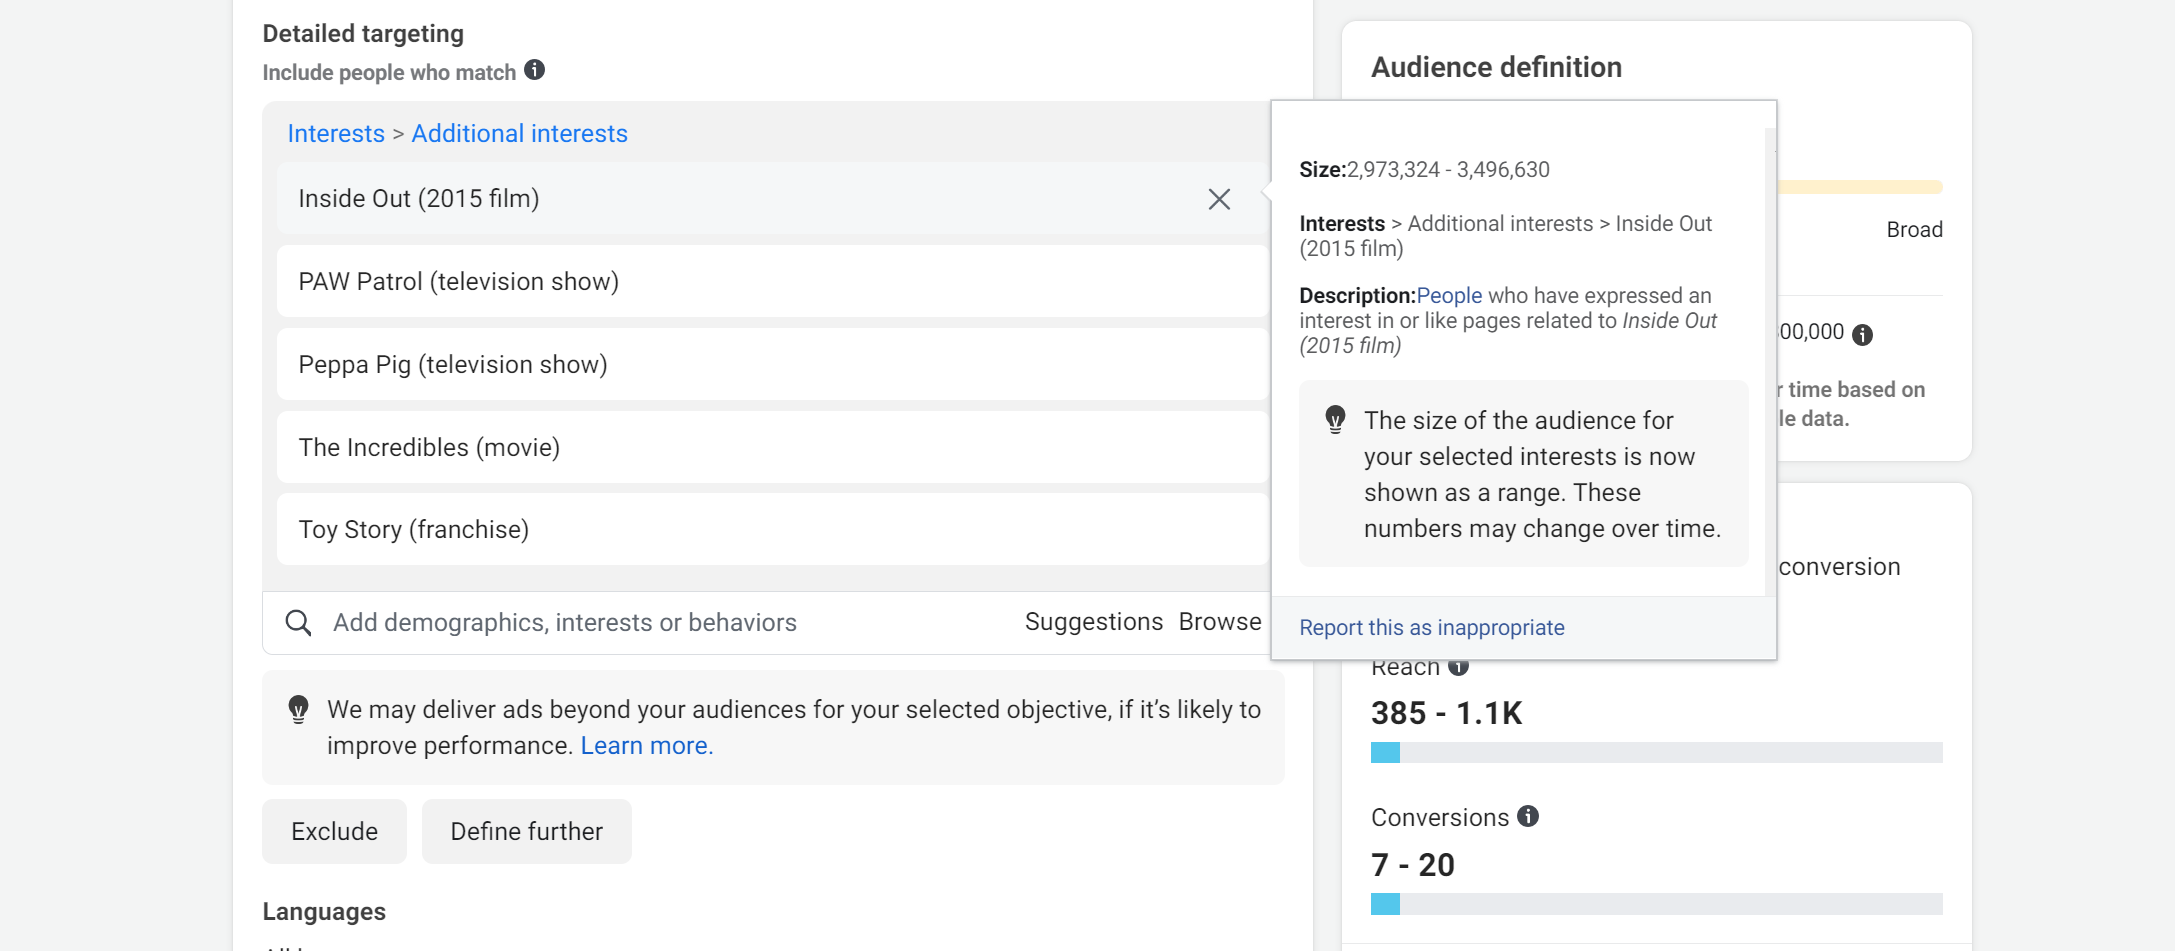
Task: Click the info icon beside the audience size number
Action: point(1862,335)
